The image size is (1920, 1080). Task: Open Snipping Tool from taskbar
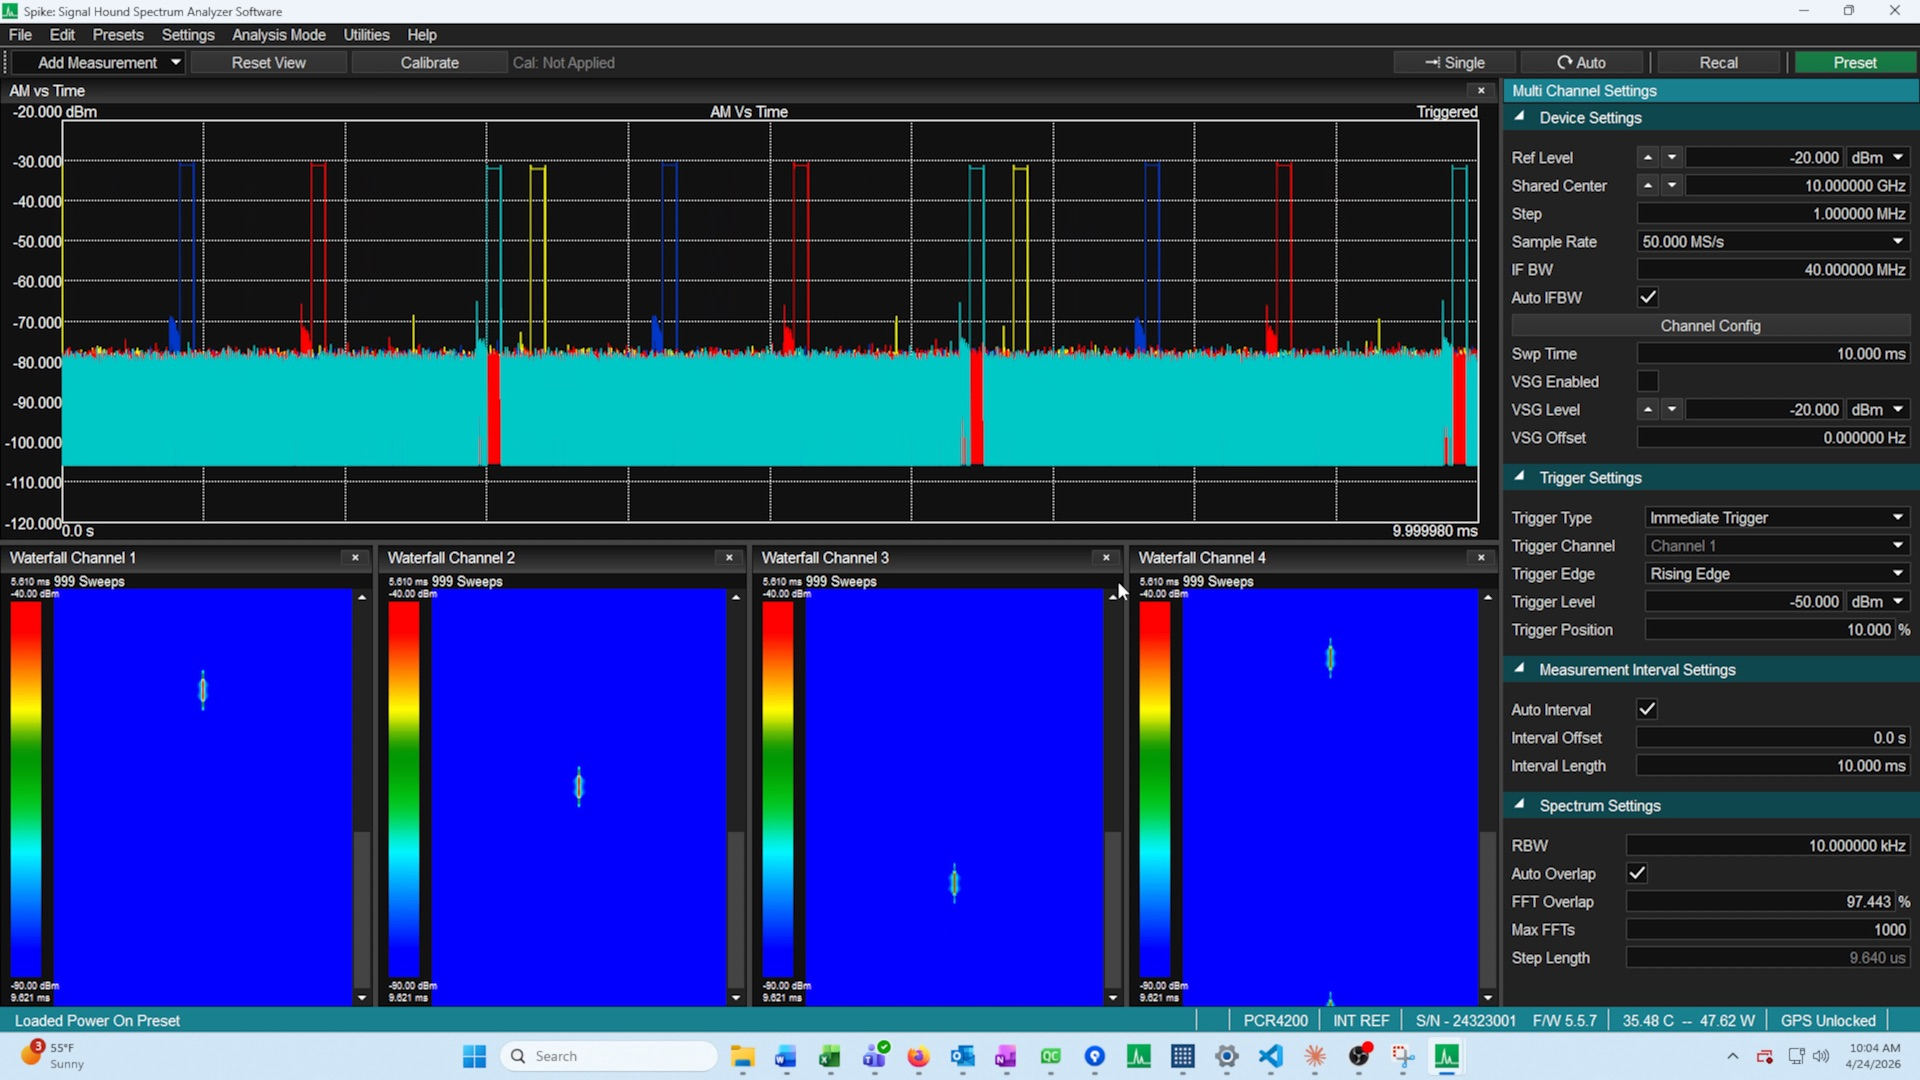[x=1403, y=1056]
